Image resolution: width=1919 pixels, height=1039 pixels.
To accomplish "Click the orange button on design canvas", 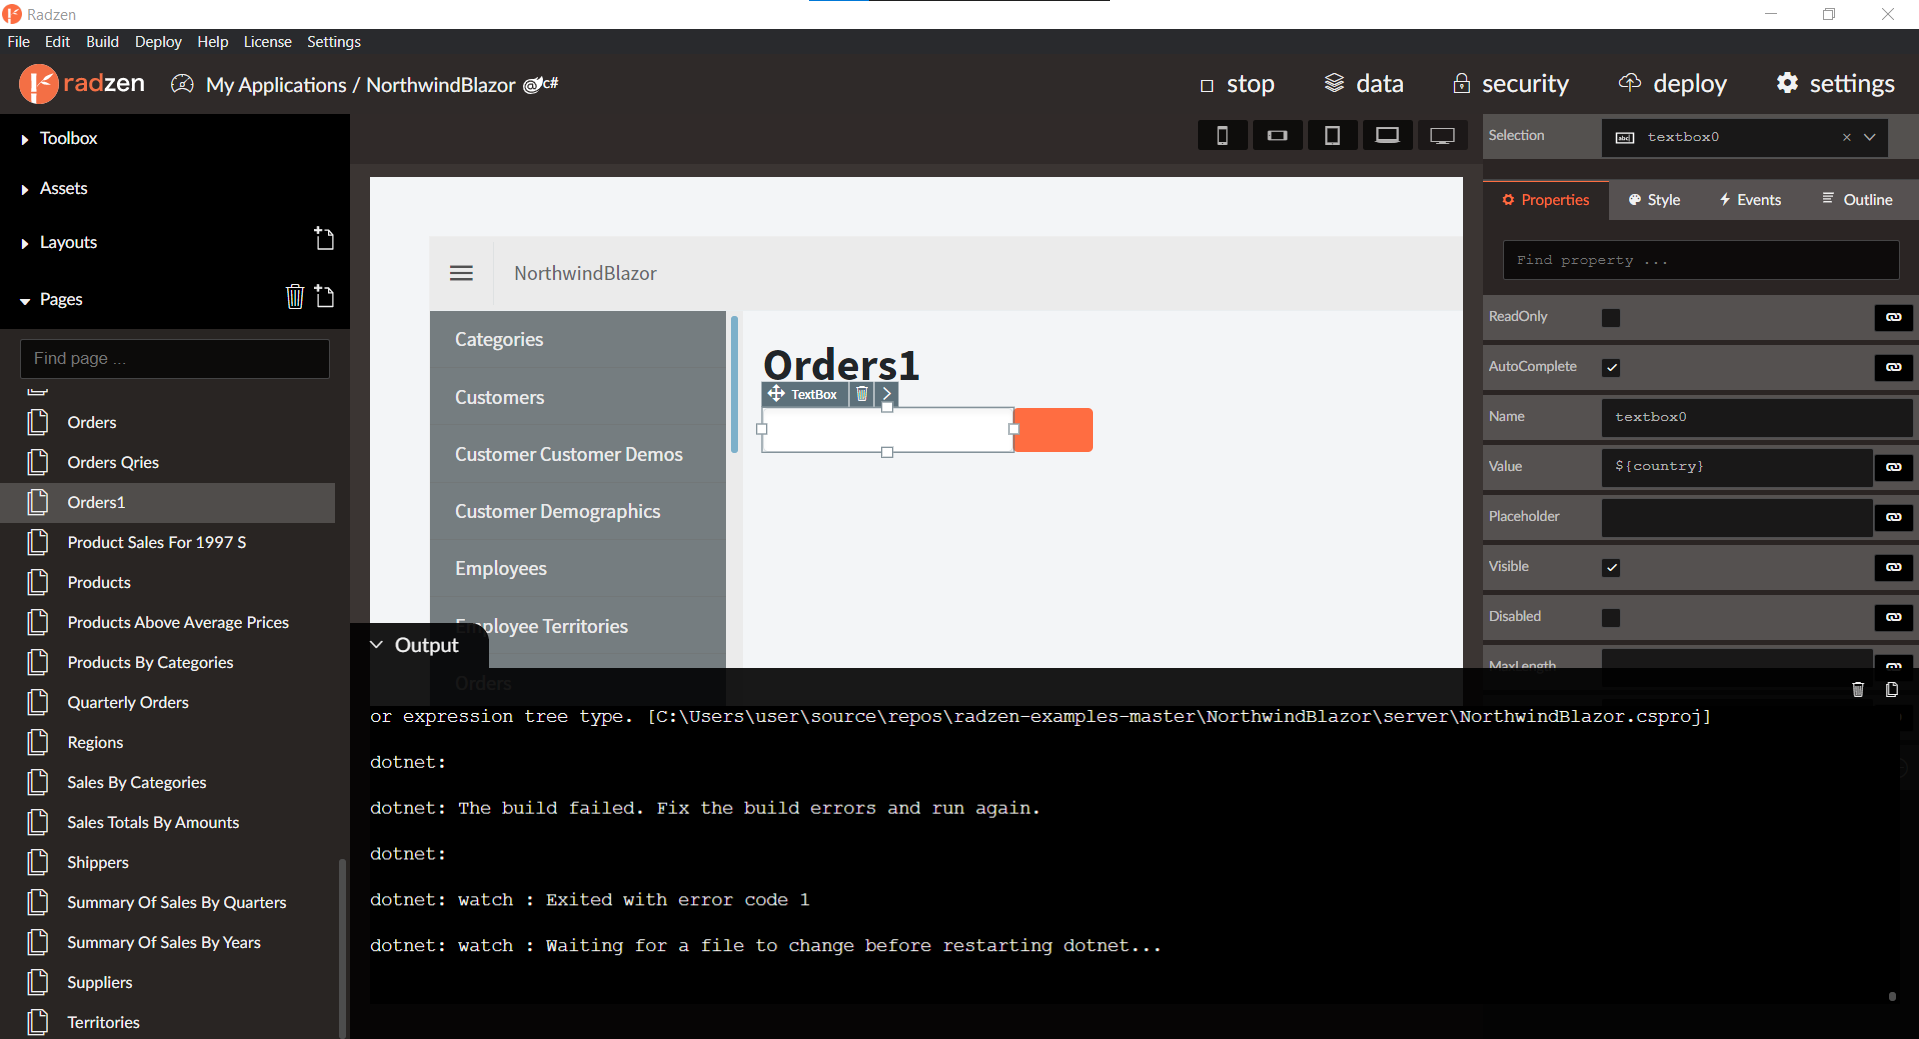I will pos(1053,430).
